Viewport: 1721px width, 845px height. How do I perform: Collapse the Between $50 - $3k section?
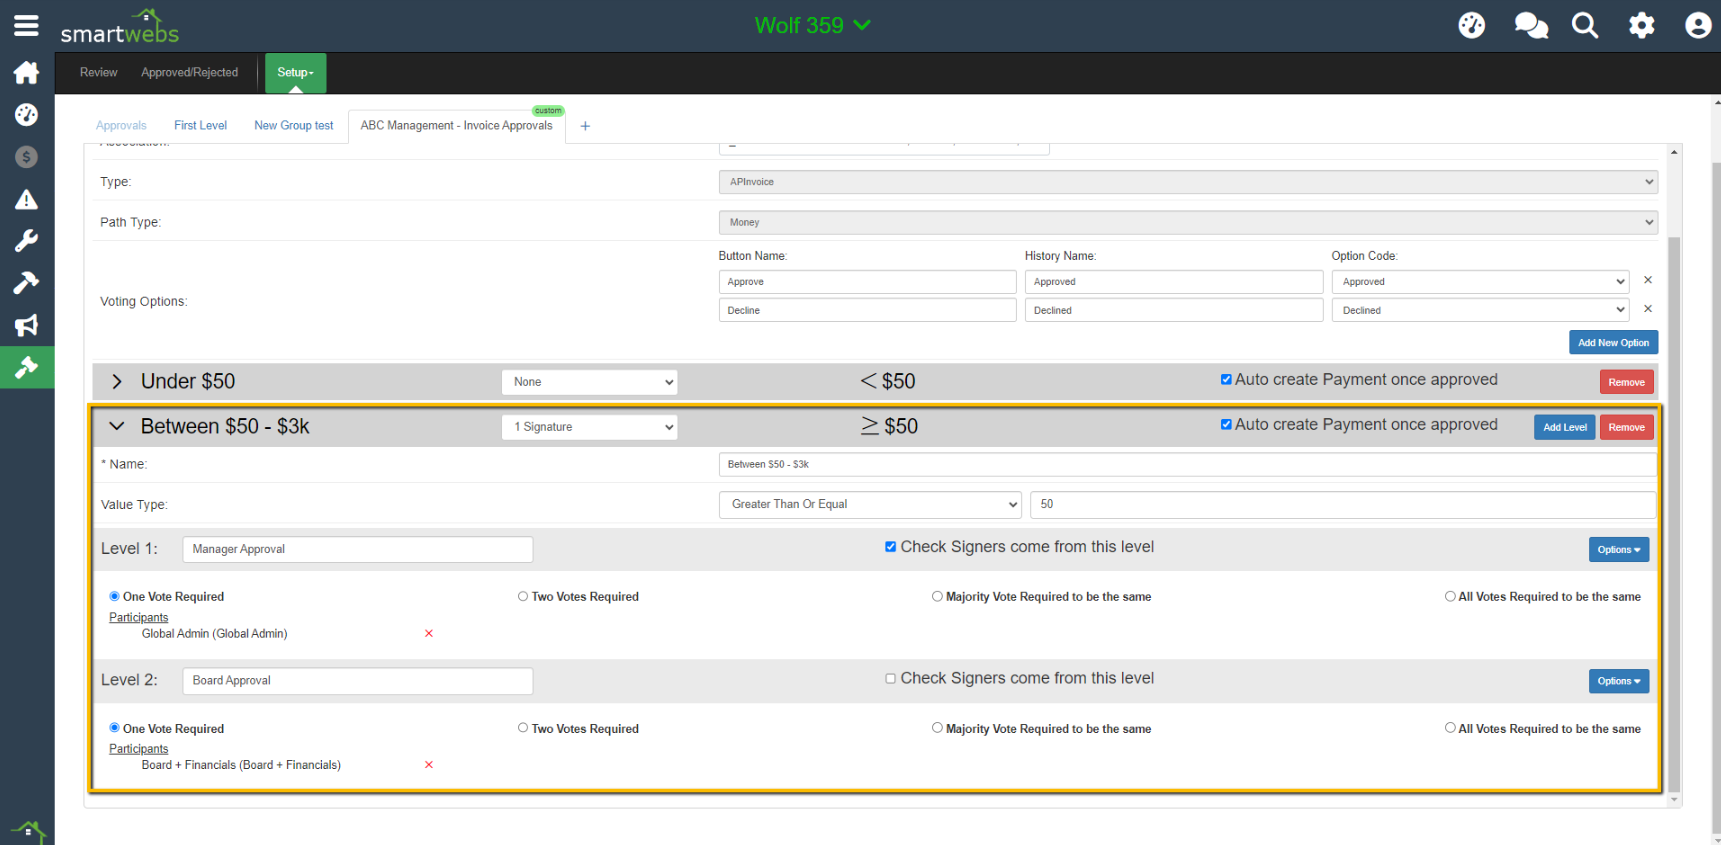117,426
